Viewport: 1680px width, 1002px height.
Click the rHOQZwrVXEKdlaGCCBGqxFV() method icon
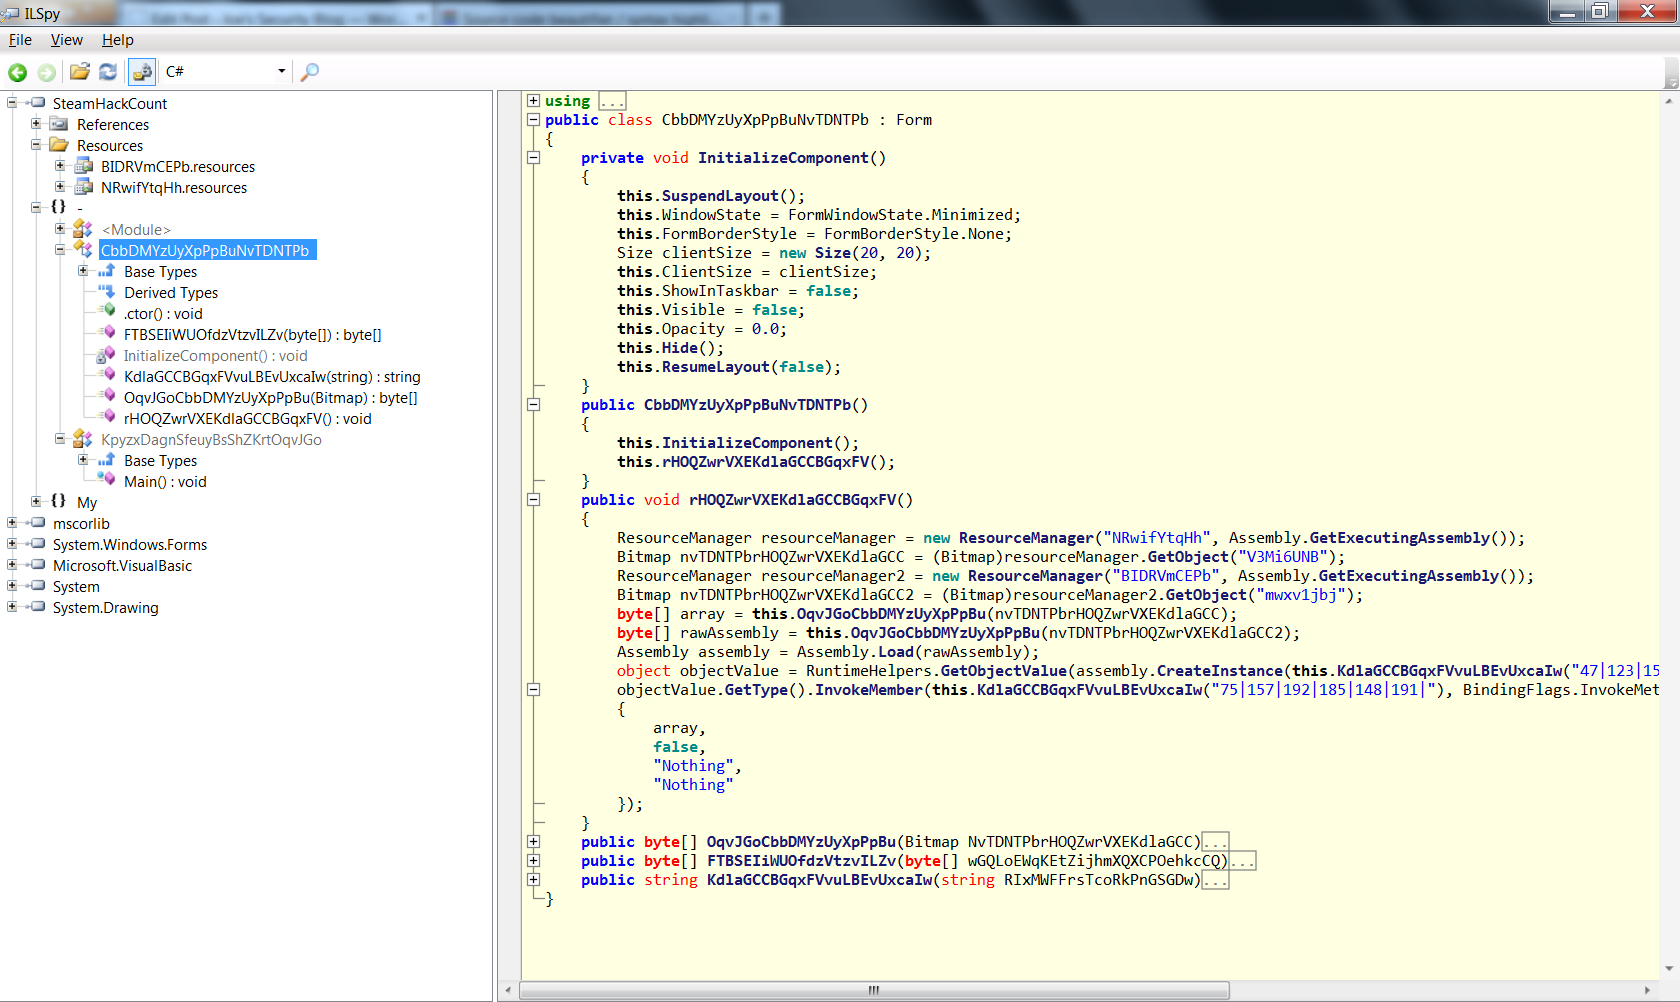(x=108, y=417)
